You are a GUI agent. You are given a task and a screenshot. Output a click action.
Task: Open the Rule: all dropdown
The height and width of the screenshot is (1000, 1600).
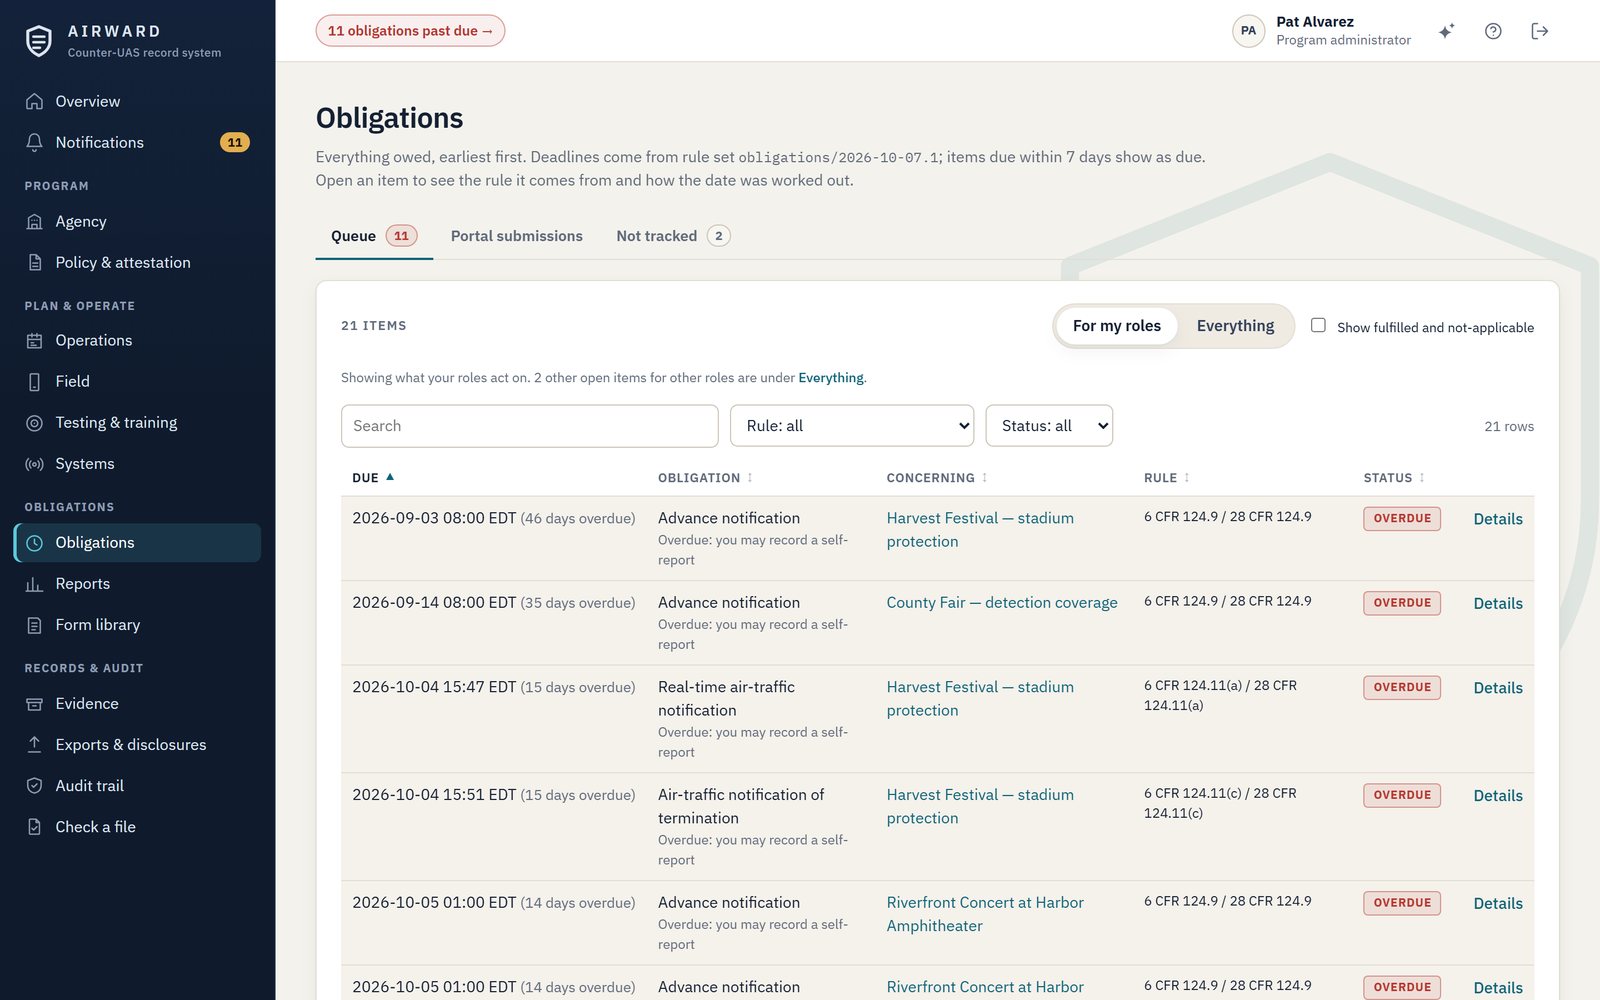click(852, 425)
